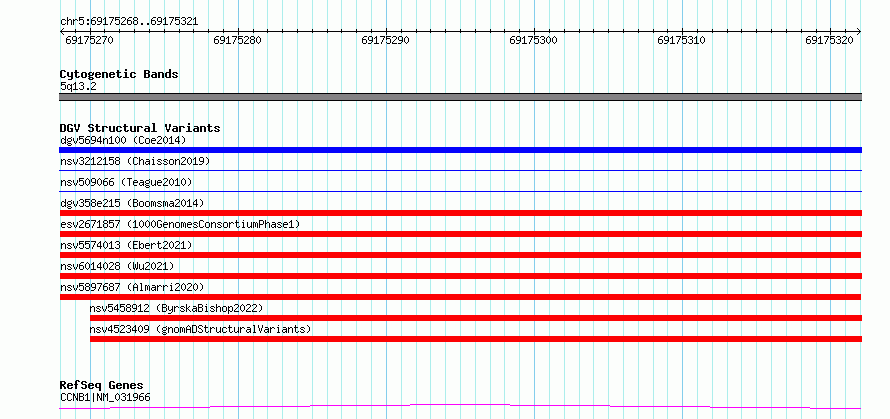Select the red nsv6014028 variant bar
The image size is (890, 419).
460,276
